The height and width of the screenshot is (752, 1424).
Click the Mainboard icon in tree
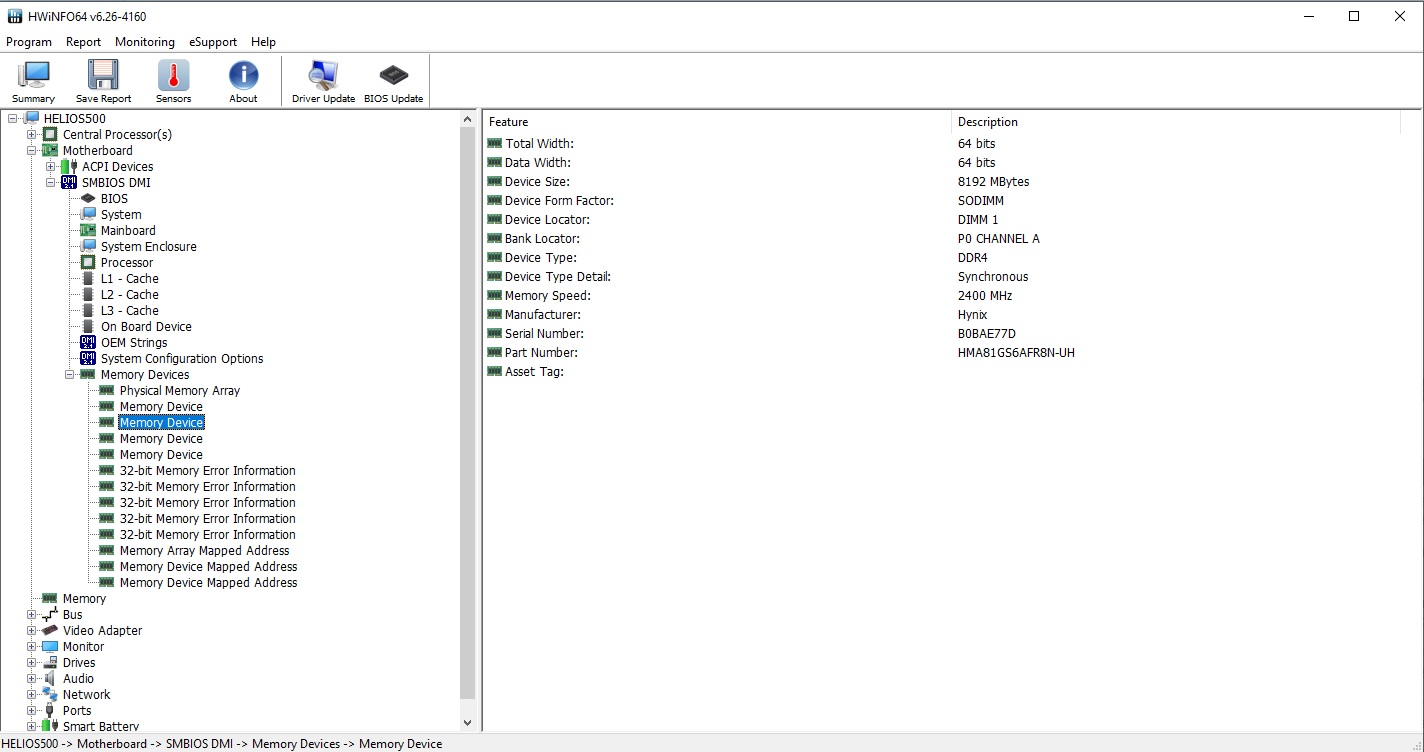88,231
